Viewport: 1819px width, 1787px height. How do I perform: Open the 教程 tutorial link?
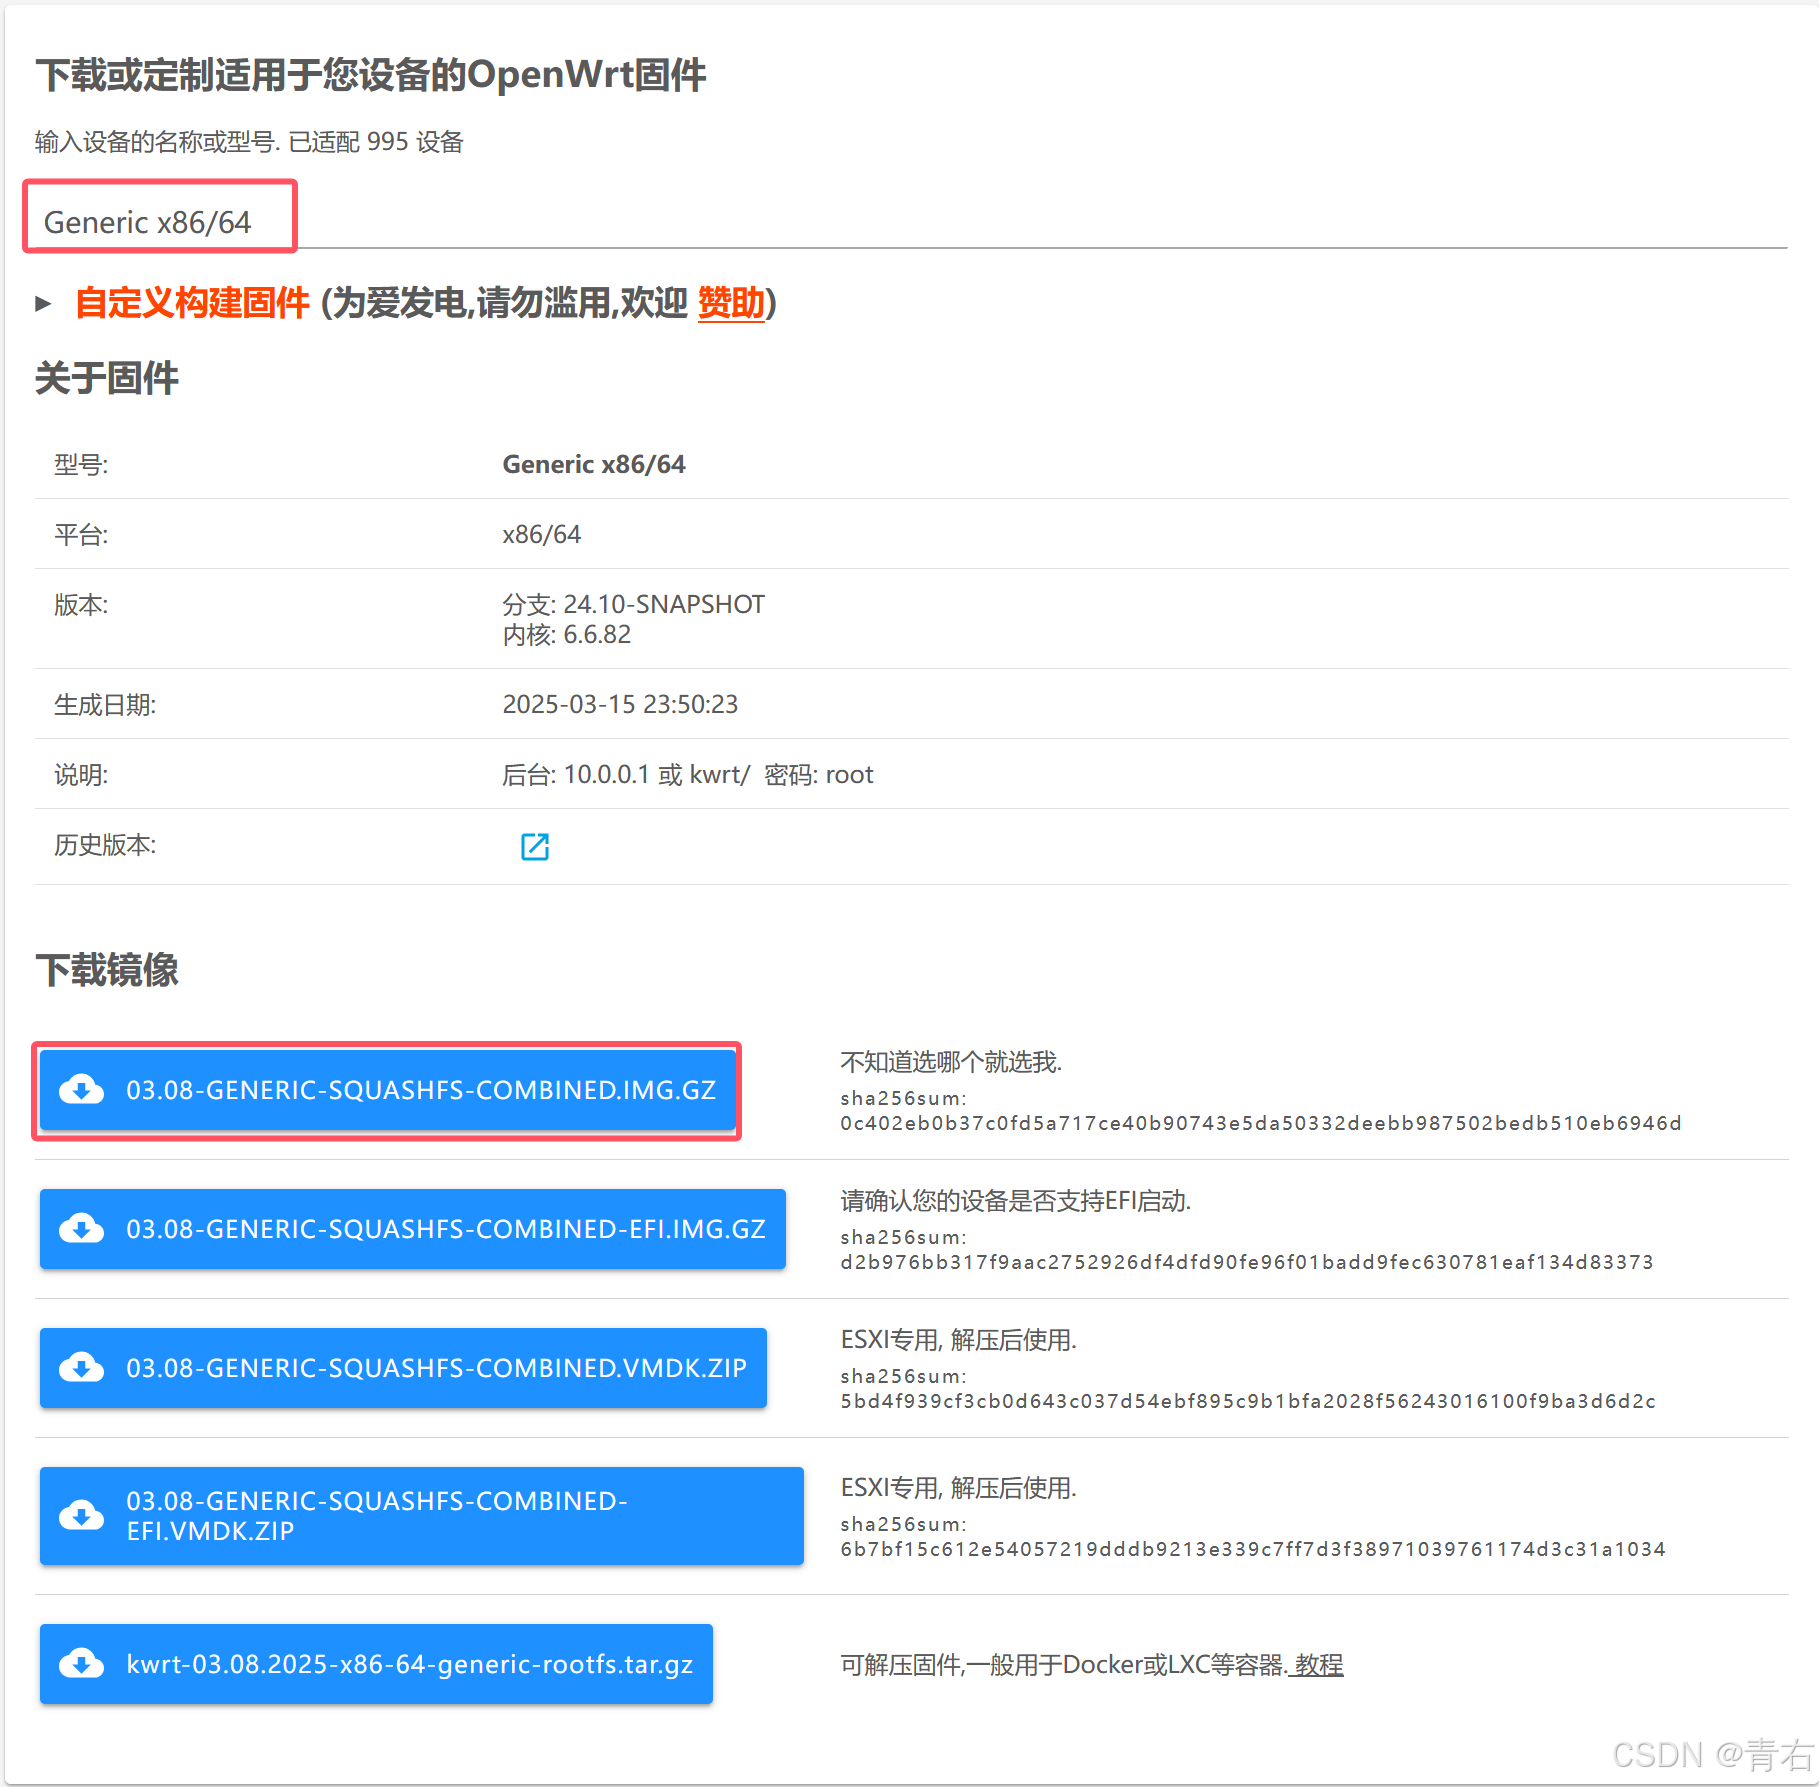tap(1317, 1664)
